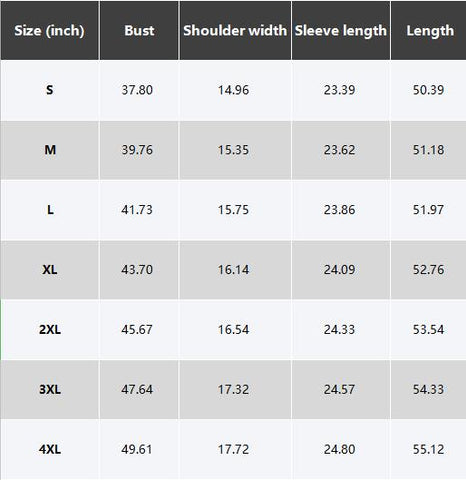Click the L size row label
466x480 pixels.
click(x=50, y=210)
